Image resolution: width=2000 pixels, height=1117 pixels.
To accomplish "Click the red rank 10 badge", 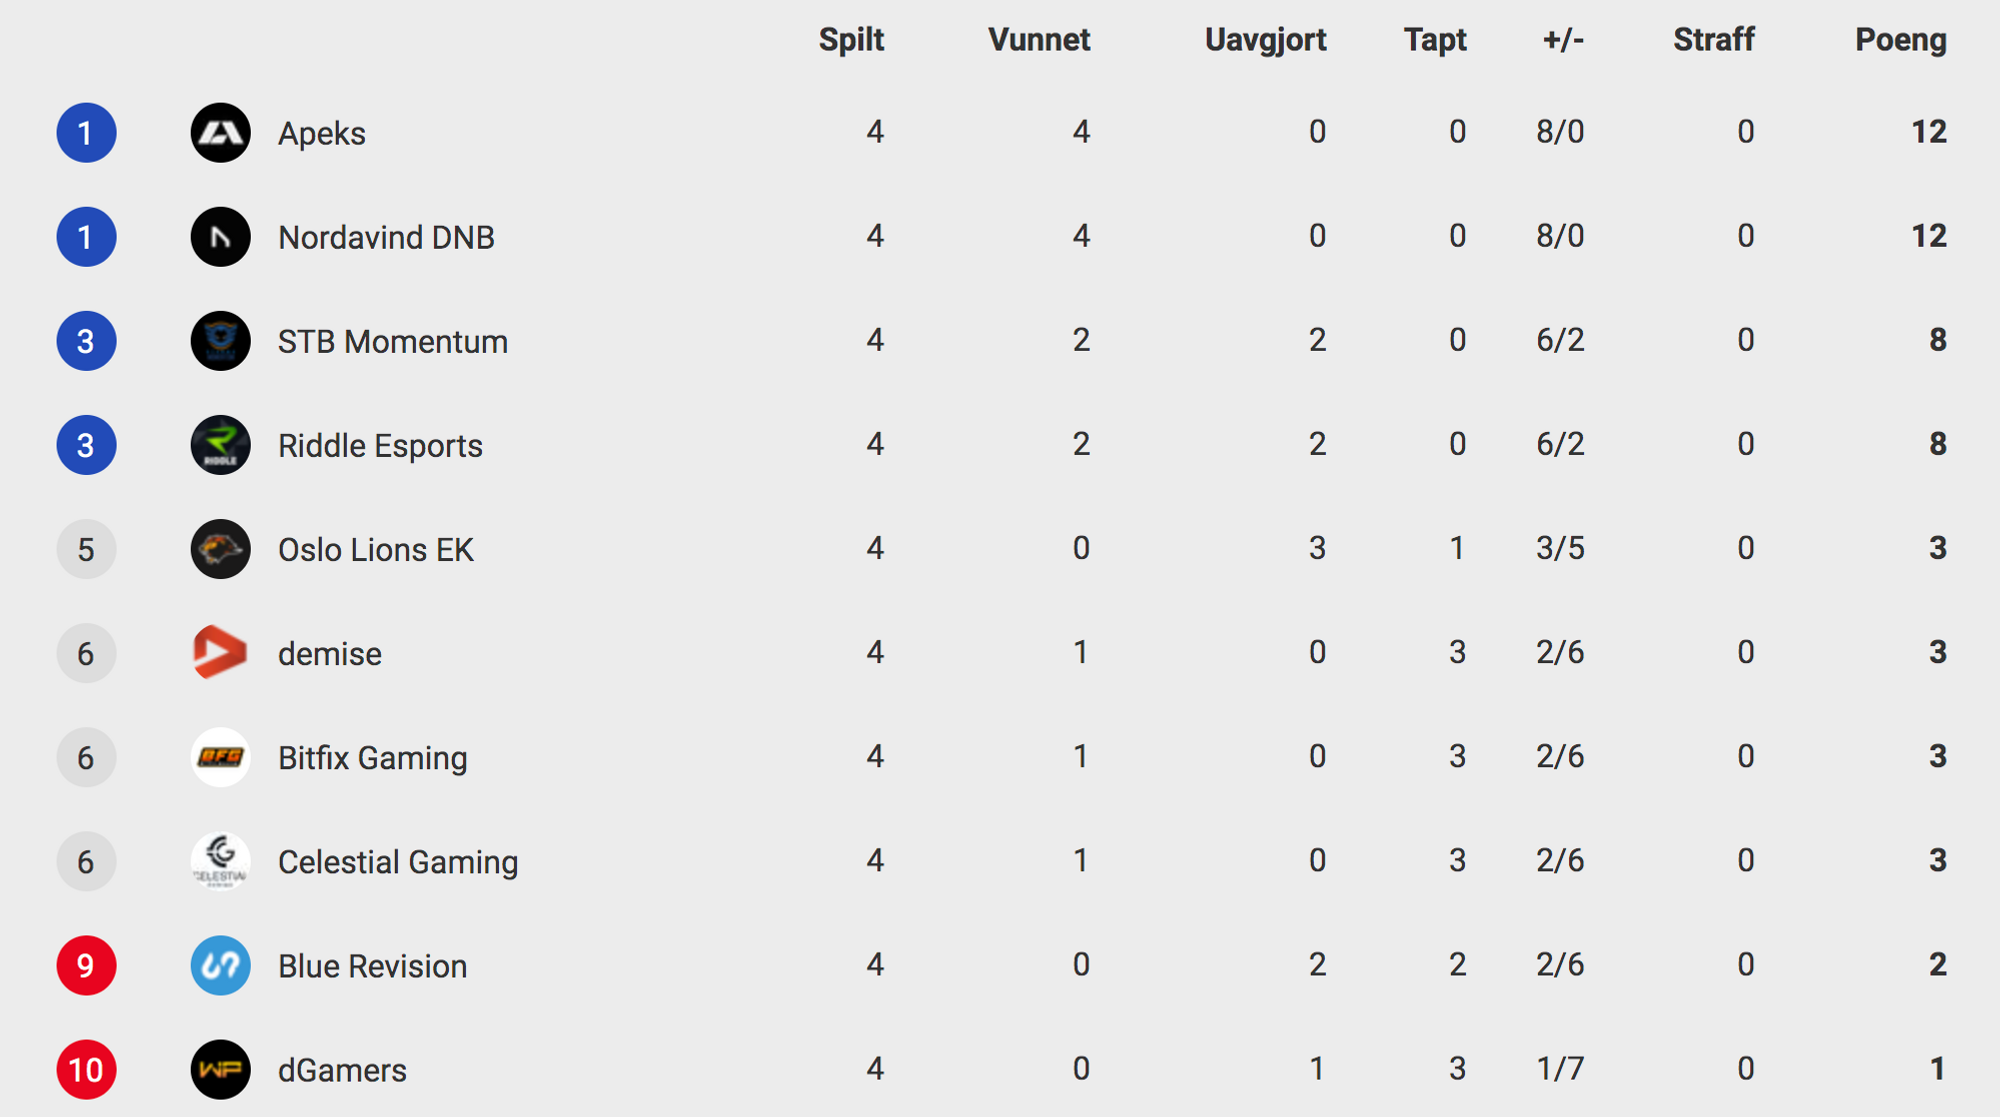I will coord(86,1069).
